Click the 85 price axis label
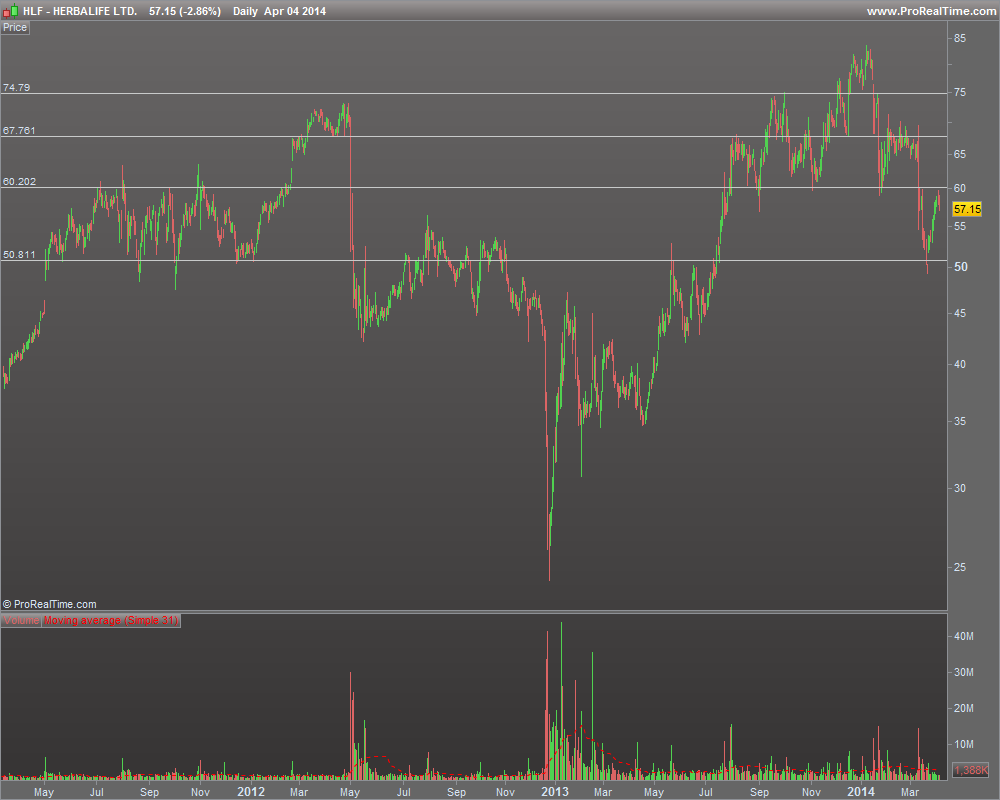The height and width of the screenshot is (800, 1000). pyautogui.click(x=960, y=38)
